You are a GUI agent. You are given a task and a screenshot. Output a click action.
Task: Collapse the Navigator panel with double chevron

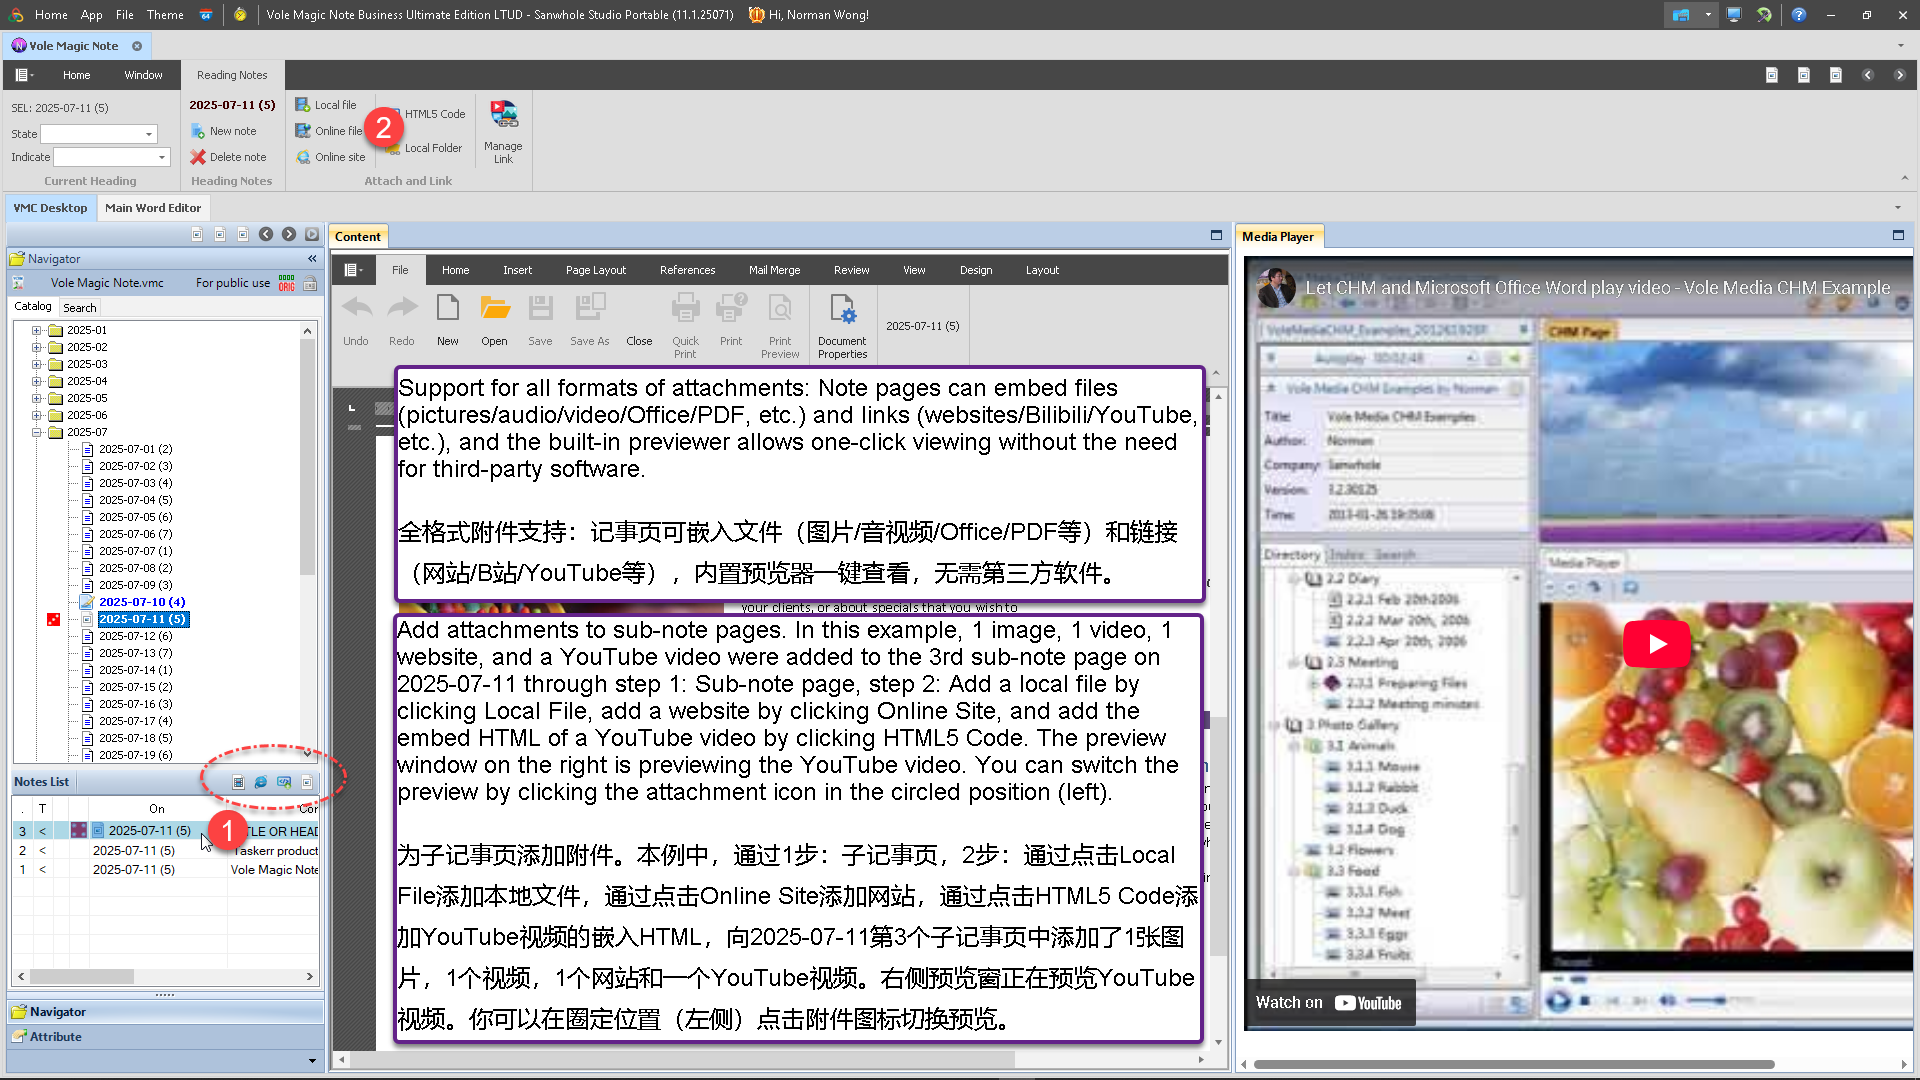(x=312, y=259)
